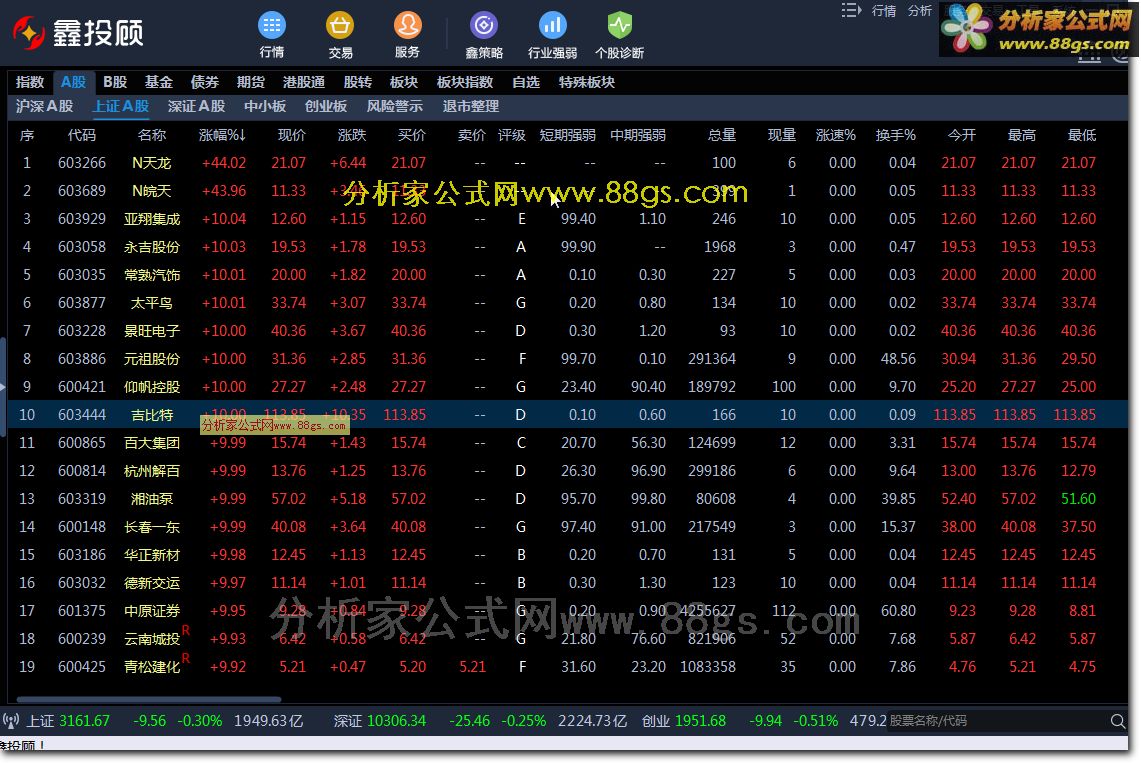Click the search magnifier icon
Screen dimensions: 1141x763
pyautogui.click(x=1118, y=721)
